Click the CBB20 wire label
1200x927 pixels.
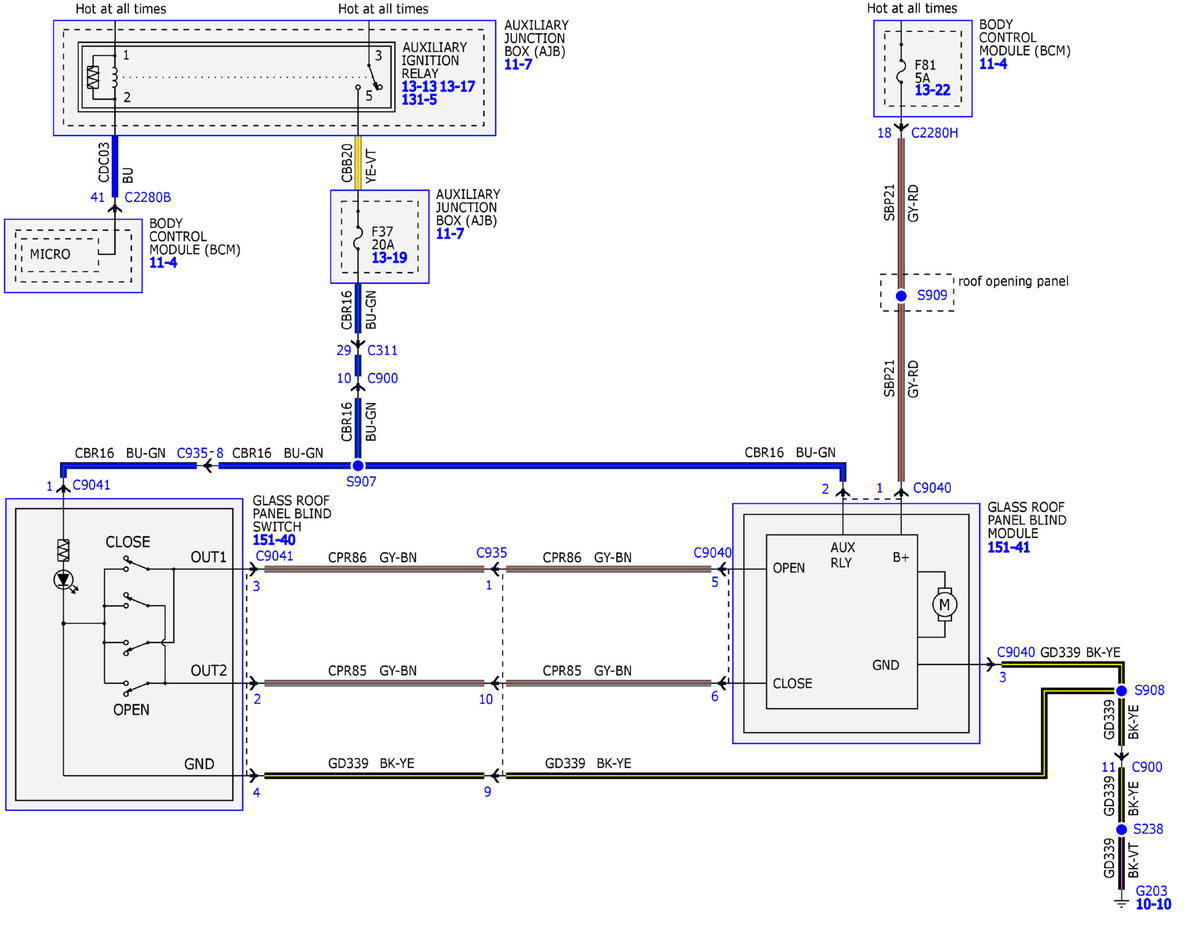point(347,164)
